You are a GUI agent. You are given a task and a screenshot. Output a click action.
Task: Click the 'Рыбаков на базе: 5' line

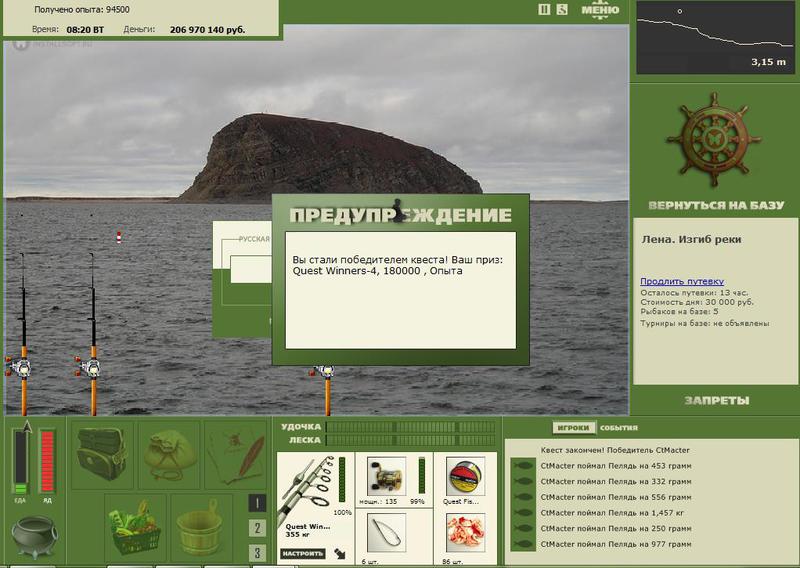click(679, 311)
